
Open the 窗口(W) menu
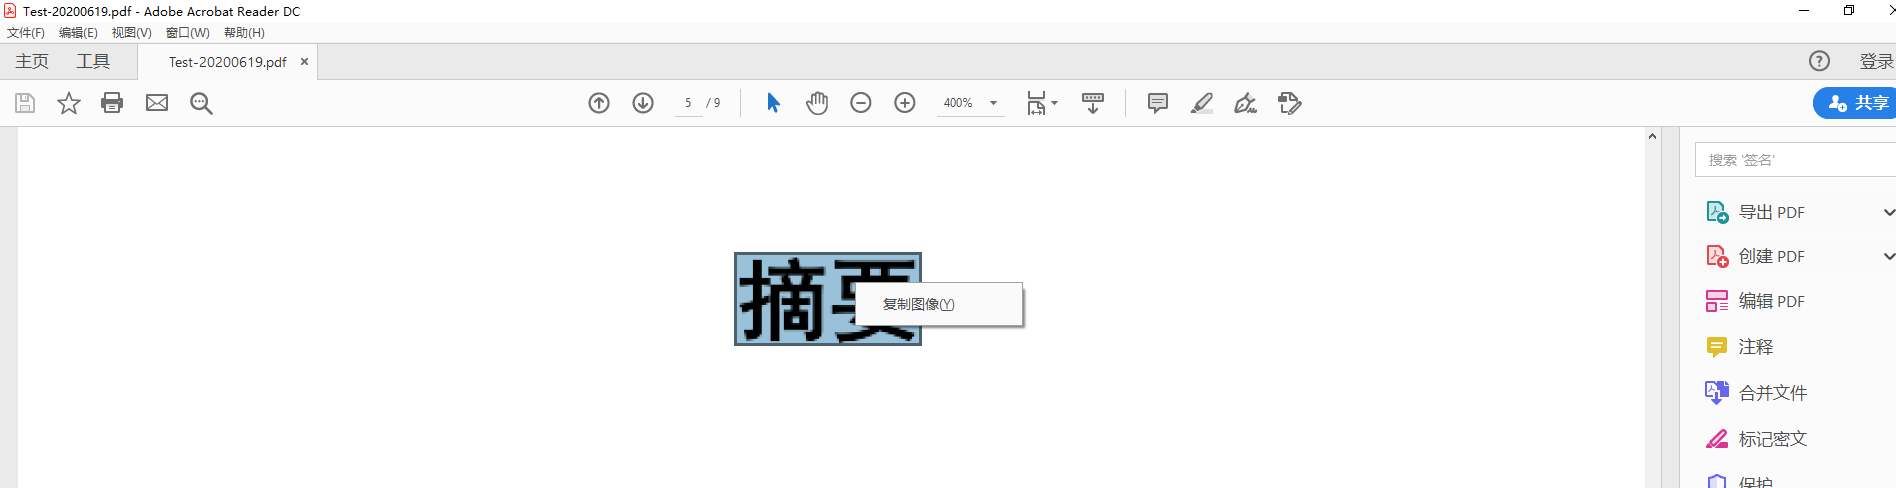point(187,33)
